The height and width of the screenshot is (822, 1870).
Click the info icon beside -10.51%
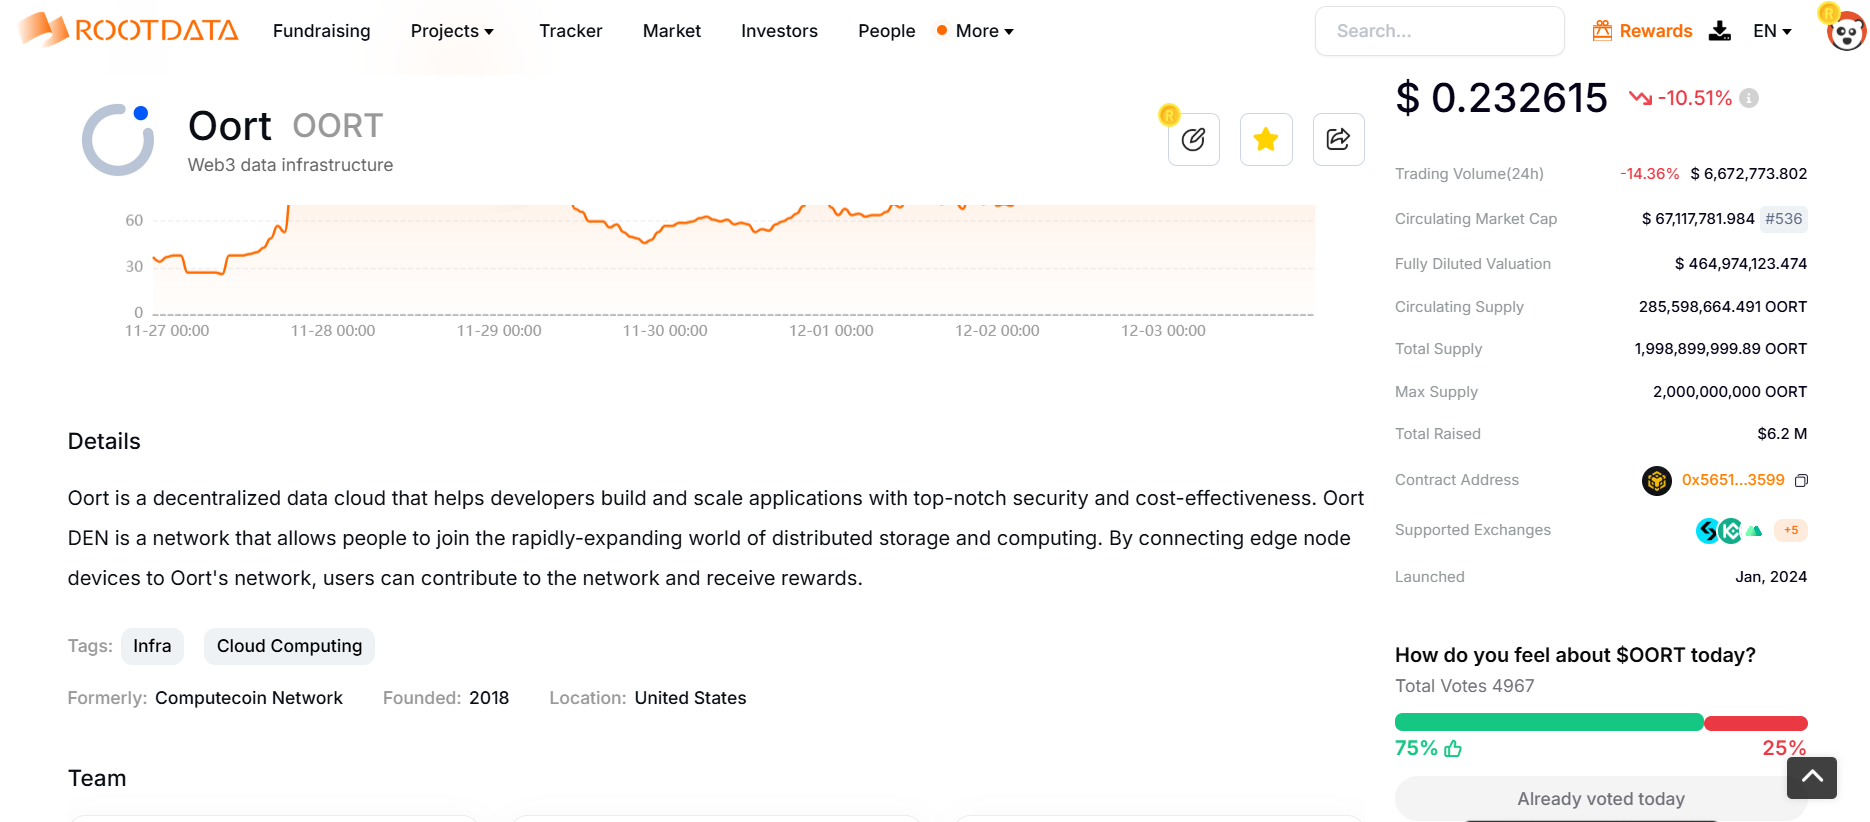tap(1749, 98)
